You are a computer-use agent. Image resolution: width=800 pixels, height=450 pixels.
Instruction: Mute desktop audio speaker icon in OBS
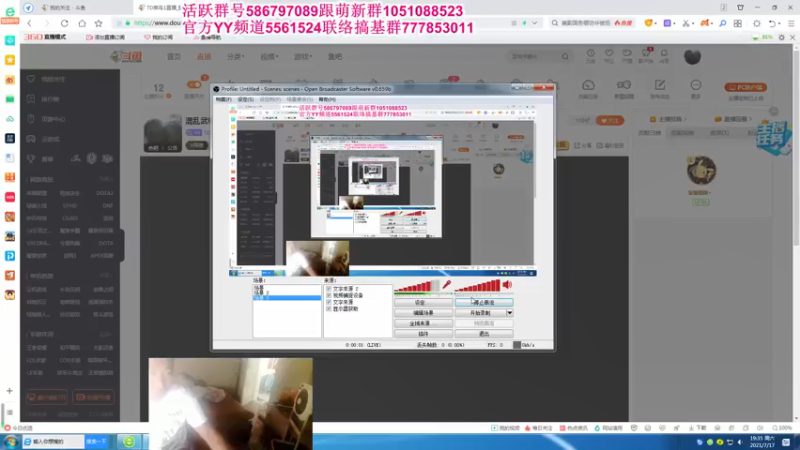coord(507,285)
